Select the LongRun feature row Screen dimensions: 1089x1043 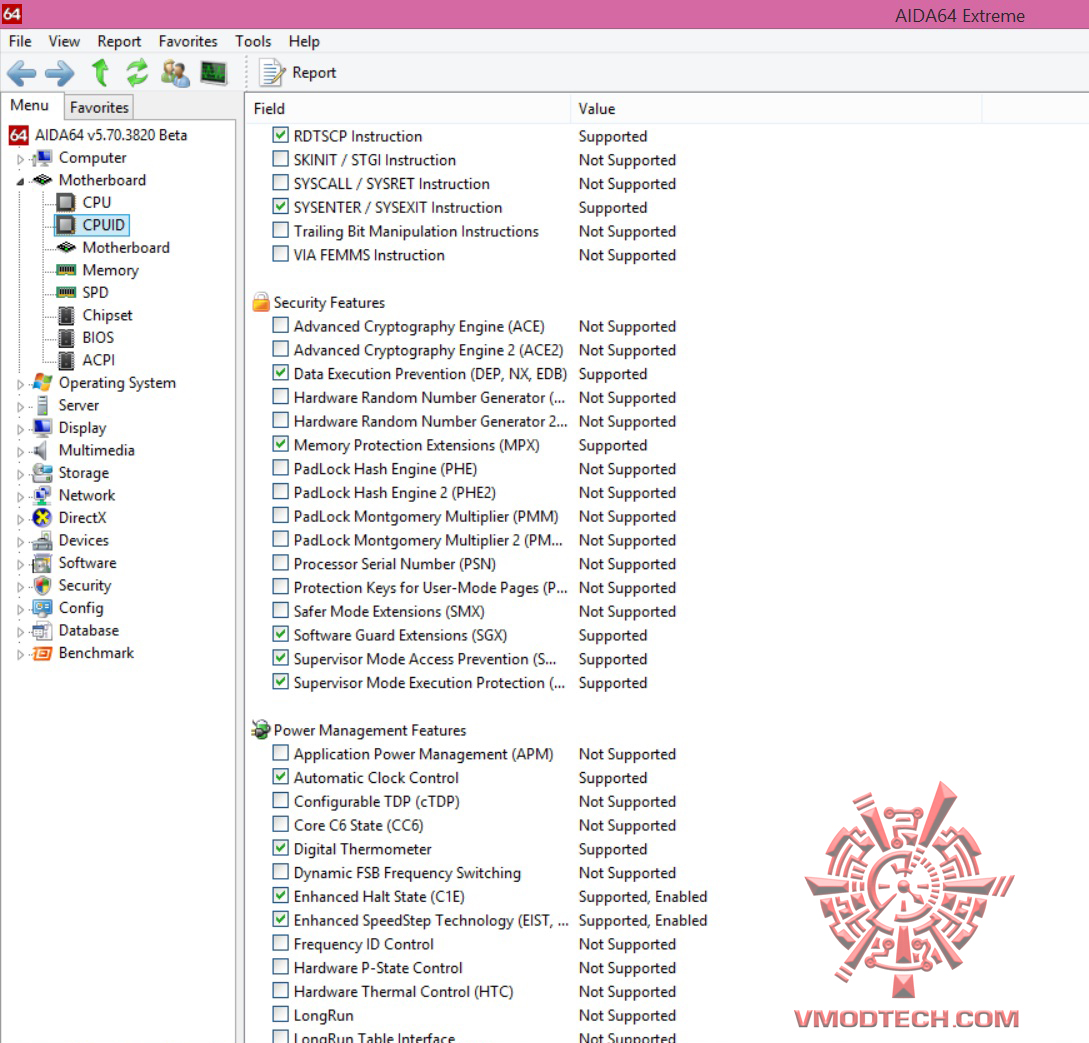point(472,1015)
